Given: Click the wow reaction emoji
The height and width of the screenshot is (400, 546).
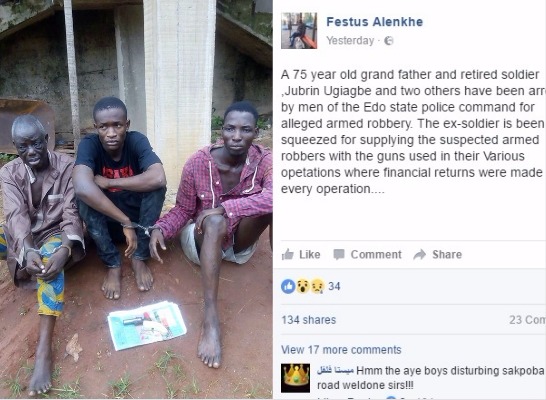Looking at the screenshot, I should click(303, 286).
